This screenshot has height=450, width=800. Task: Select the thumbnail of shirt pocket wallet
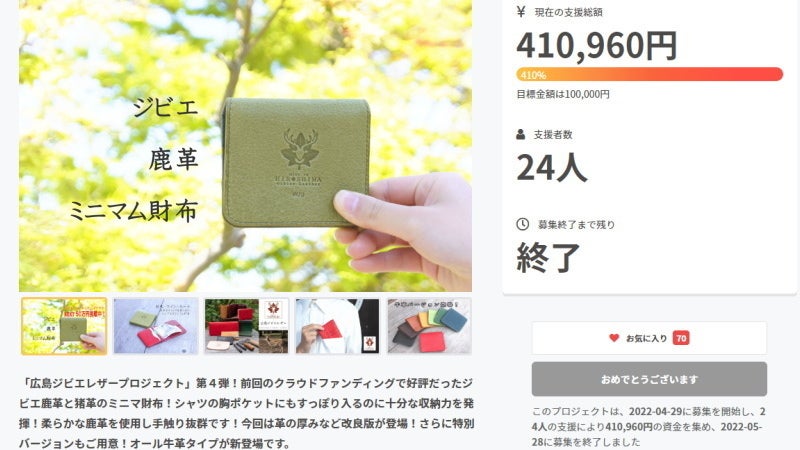(337, 326)
